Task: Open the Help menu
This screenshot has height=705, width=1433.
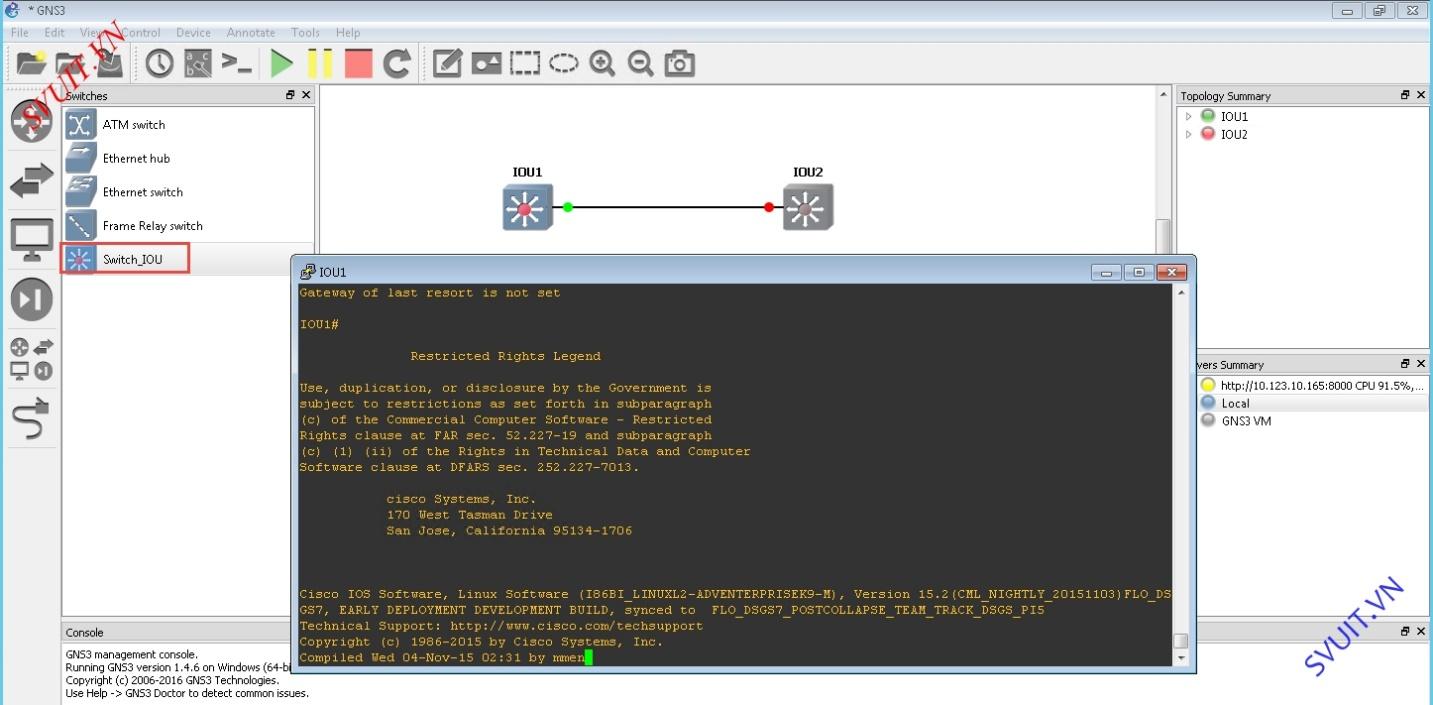Action: [348, 33]
